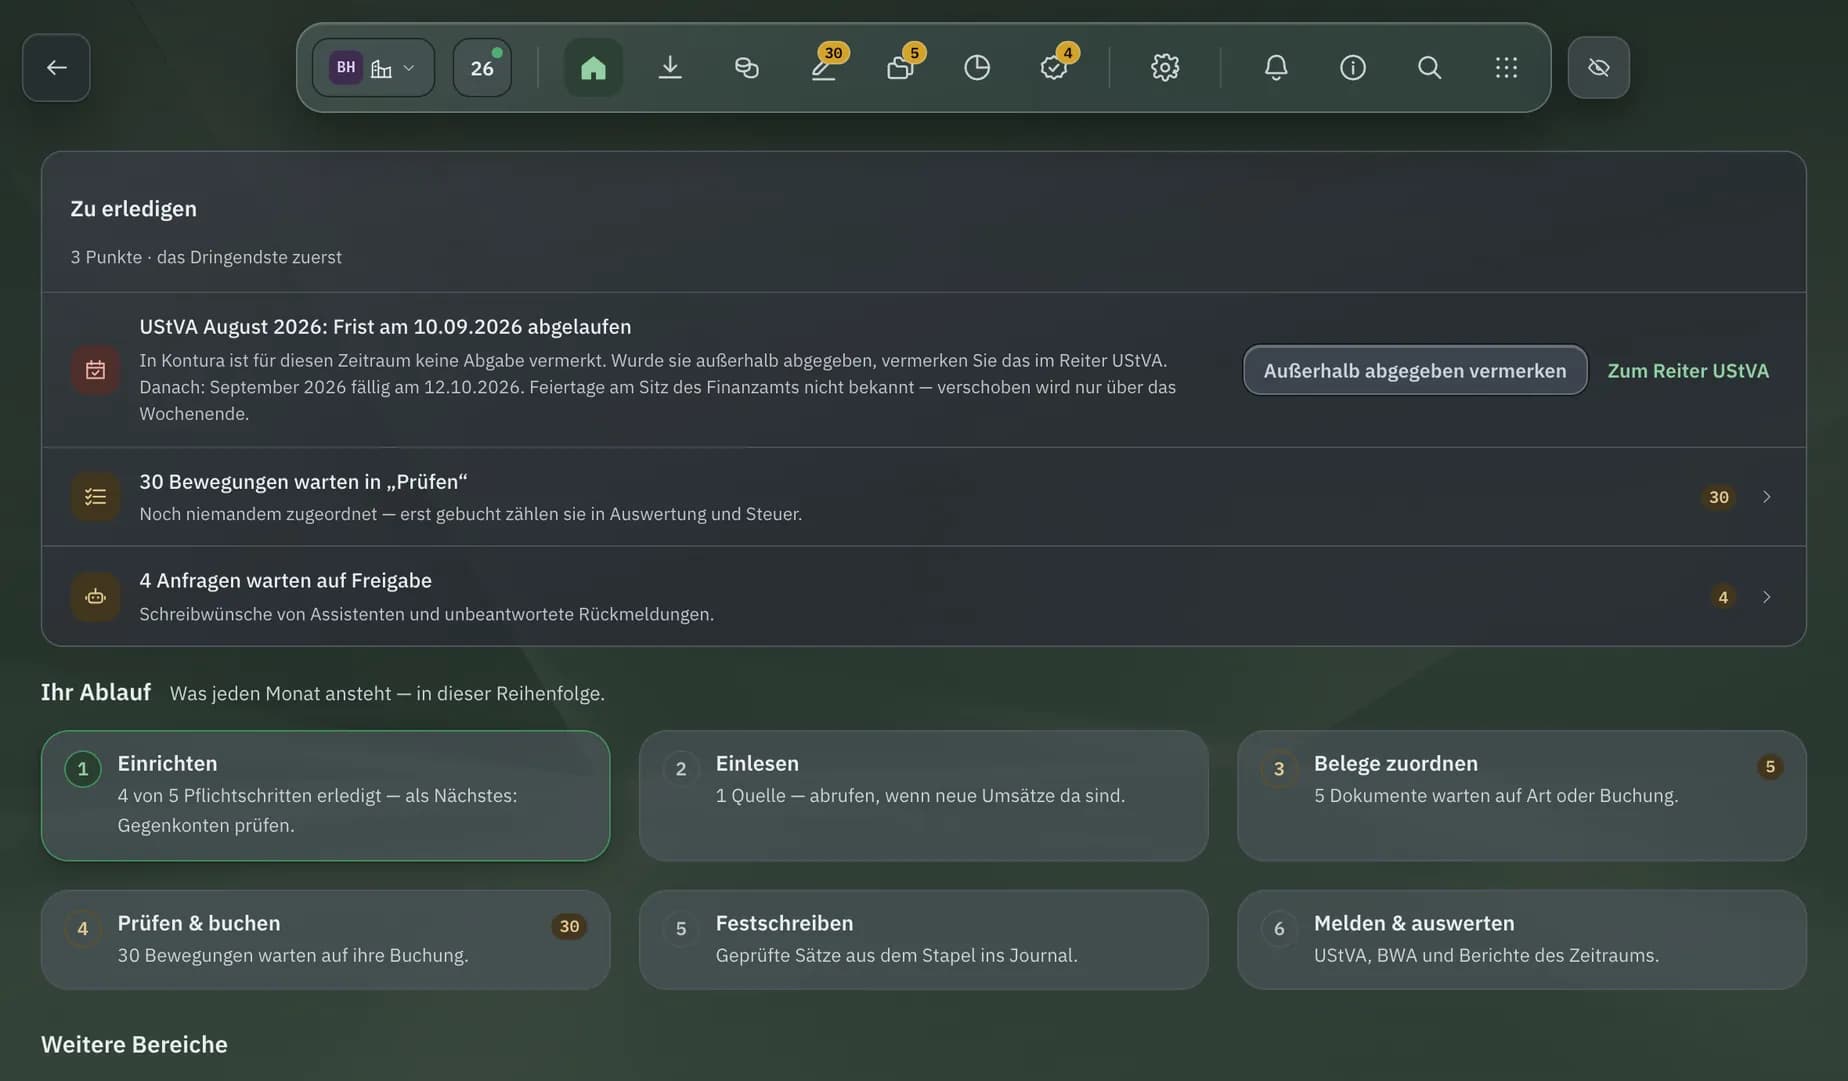
Task: Go to the Home dashboard icon
Action: click(x=593, y=67)
